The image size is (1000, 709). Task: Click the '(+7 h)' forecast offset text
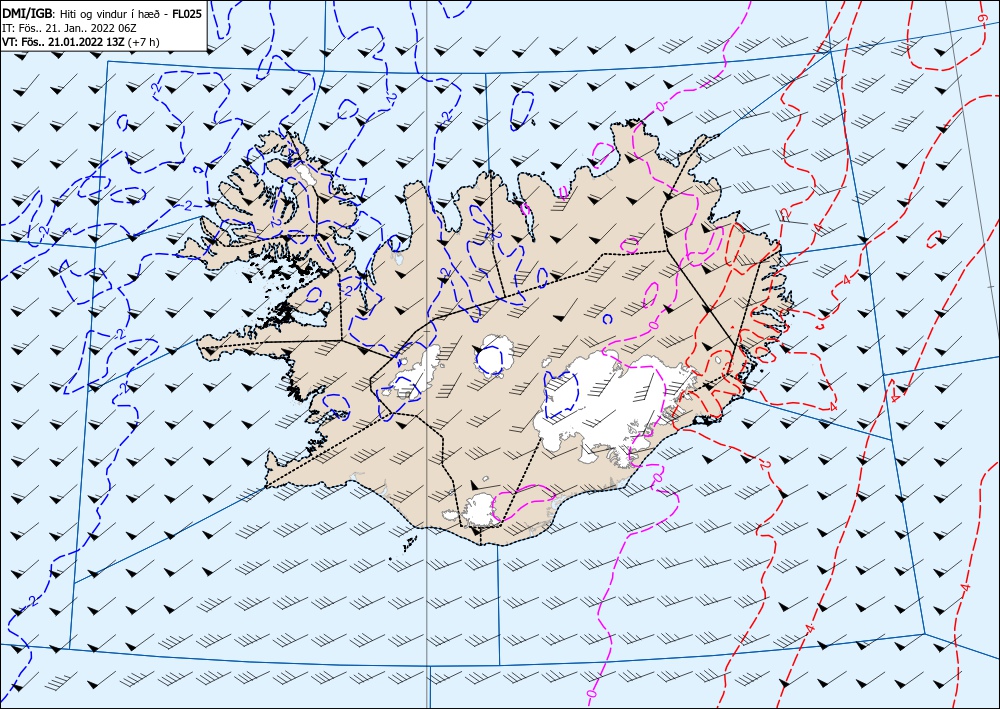point(143,42)
